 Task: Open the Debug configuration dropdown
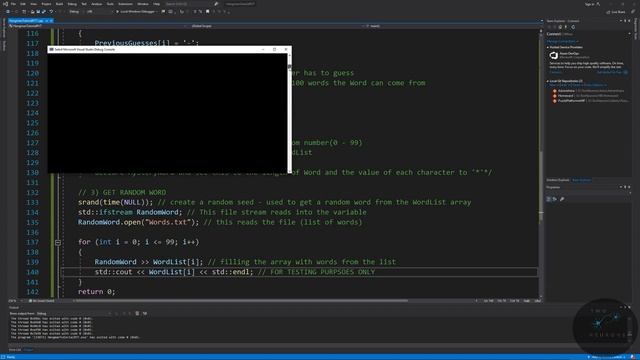76,11
